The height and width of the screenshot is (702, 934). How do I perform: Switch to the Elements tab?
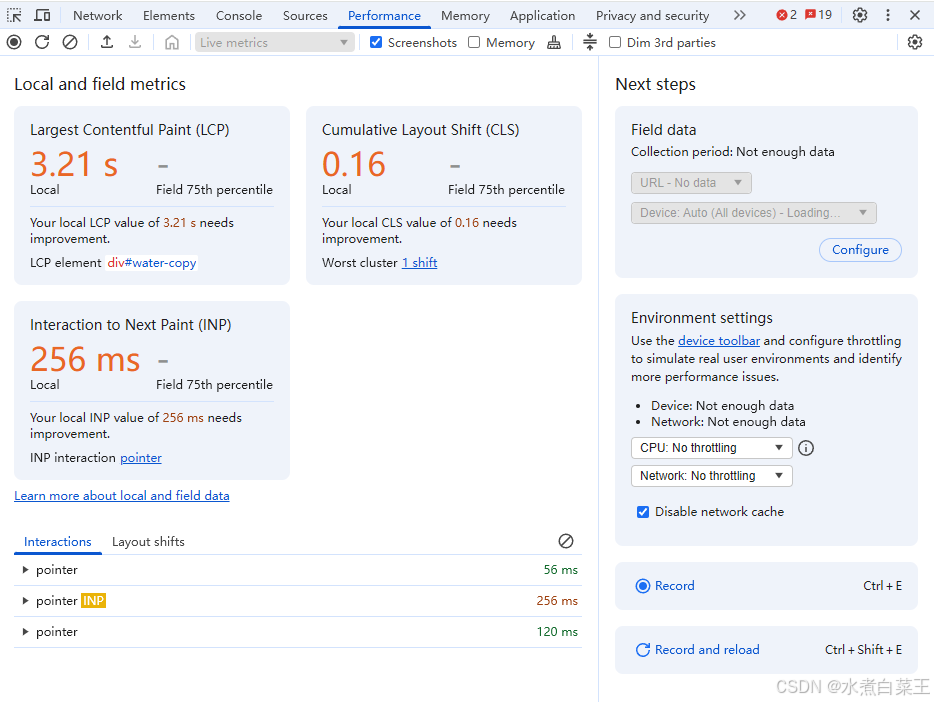pyautogui.click(x=169, y=15)
